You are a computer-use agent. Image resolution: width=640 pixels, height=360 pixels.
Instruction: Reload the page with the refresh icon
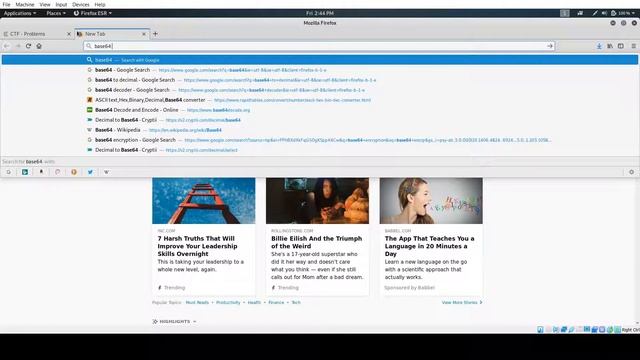tap(28, 46)
